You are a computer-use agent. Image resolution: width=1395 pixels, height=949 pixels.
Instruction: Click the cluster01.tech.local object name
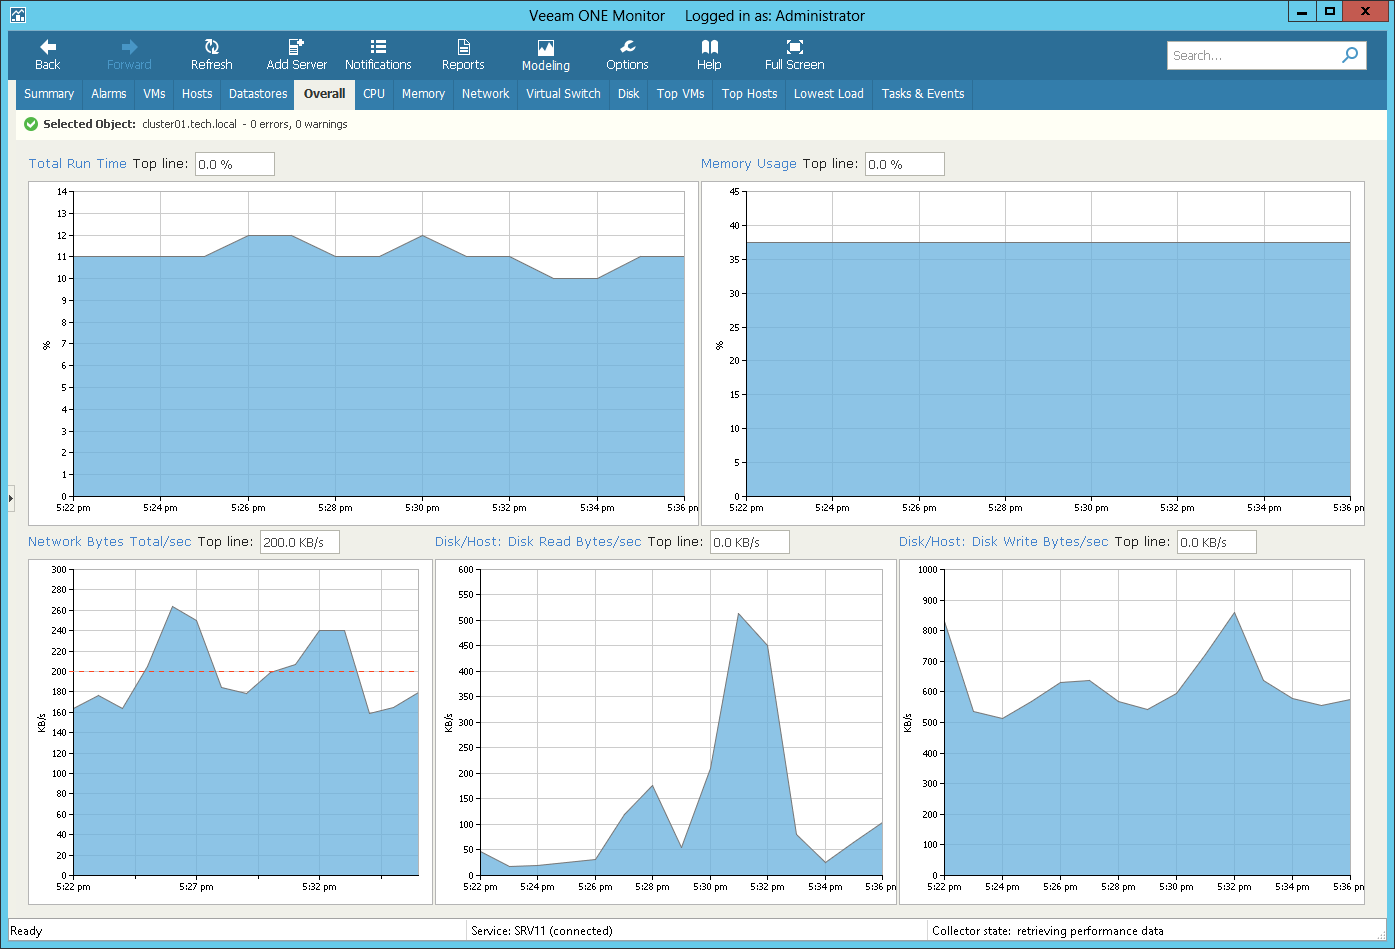click(x=190, y=124)
